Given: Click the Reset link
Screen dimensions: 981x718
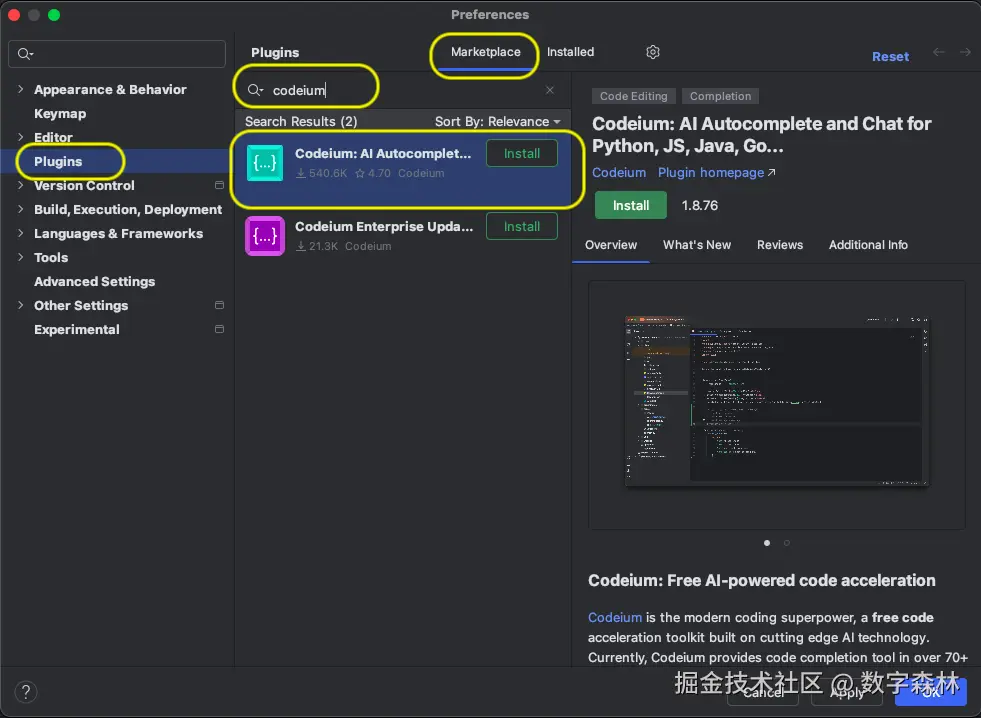Looking at the screenshot, I should point(890,57).
